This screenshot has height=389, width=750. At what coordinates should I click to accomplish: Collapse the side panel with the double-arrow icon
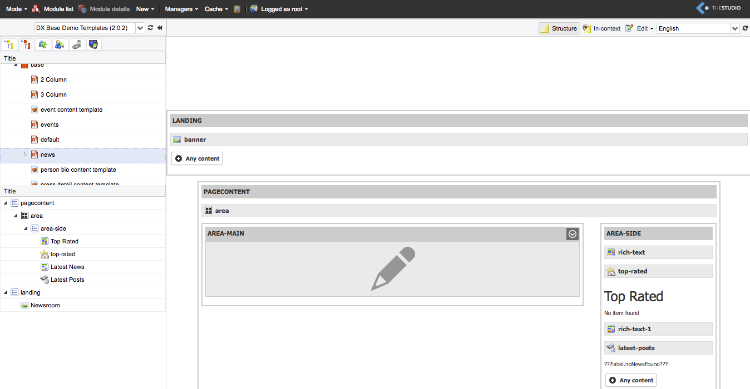click(x=160, y=28)
